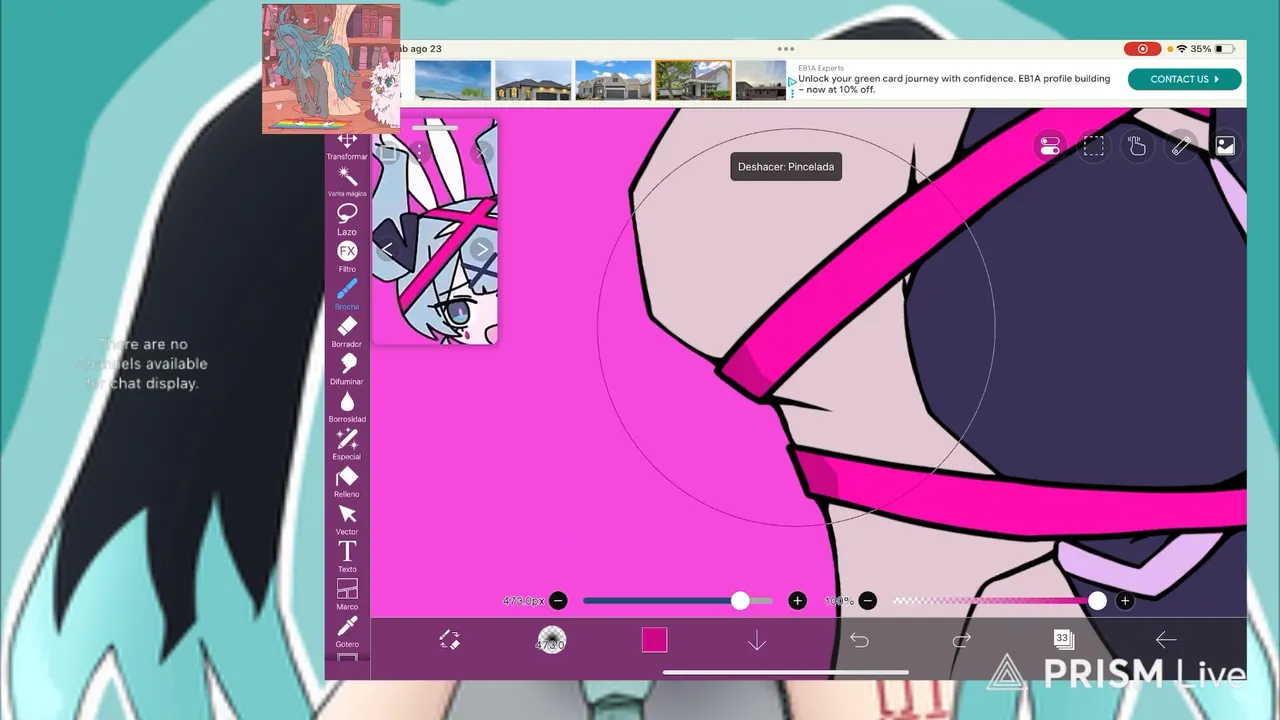This screenshot has height=720, width=1280.
Task: Open the ruler drawing tool
Action: click(1181, 146)
